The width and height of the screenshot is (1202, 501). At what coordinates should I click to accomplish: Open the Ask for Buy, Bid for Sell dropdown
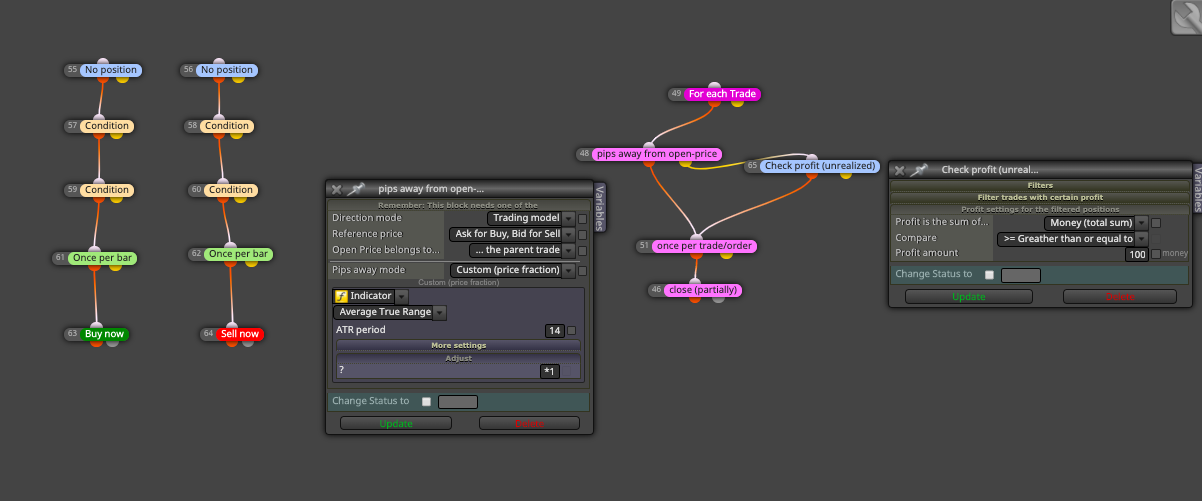[x=511, y=234]
